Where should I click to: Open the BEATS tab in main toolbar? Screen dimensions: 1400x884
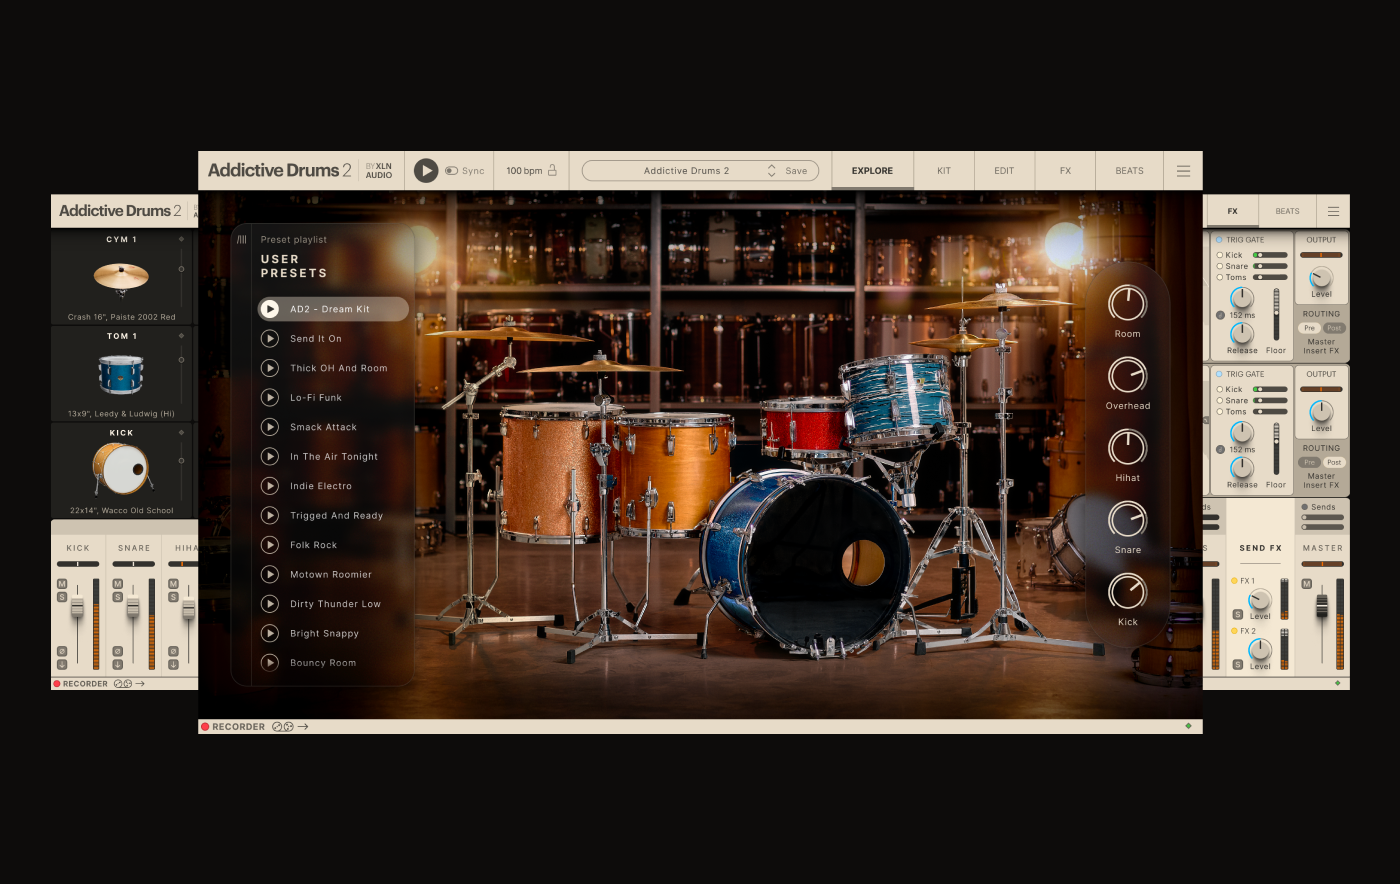(1129, 171)
